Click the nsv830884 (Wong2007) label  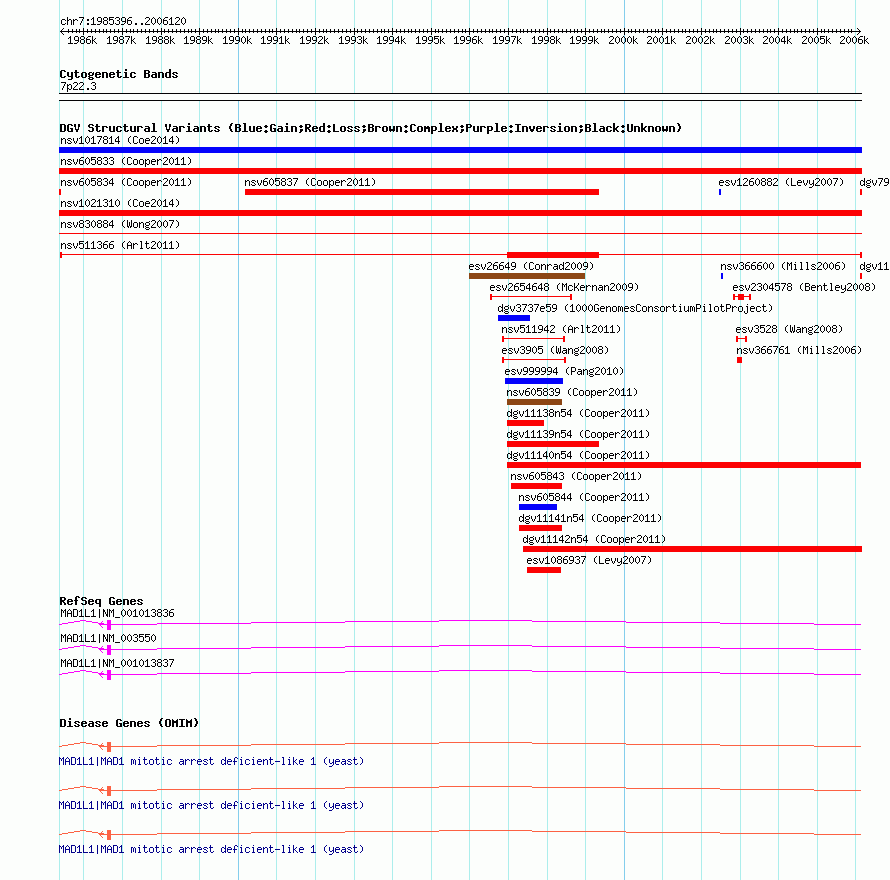[120, 224]
